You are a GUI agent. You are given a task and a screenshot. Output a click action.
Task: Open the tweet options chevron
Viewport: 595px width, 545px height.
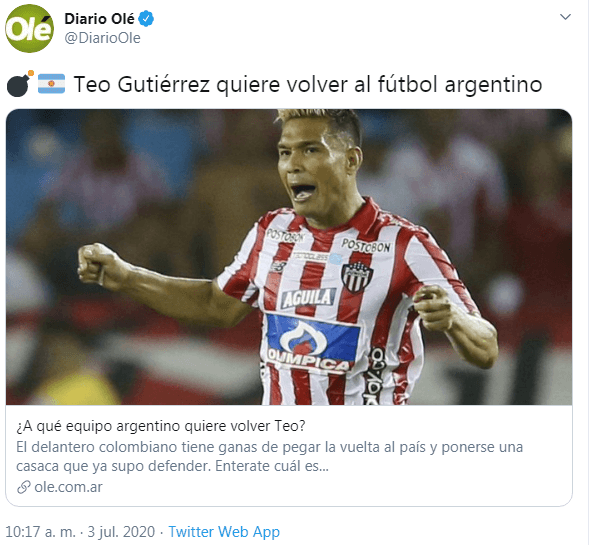coord(565,17)
